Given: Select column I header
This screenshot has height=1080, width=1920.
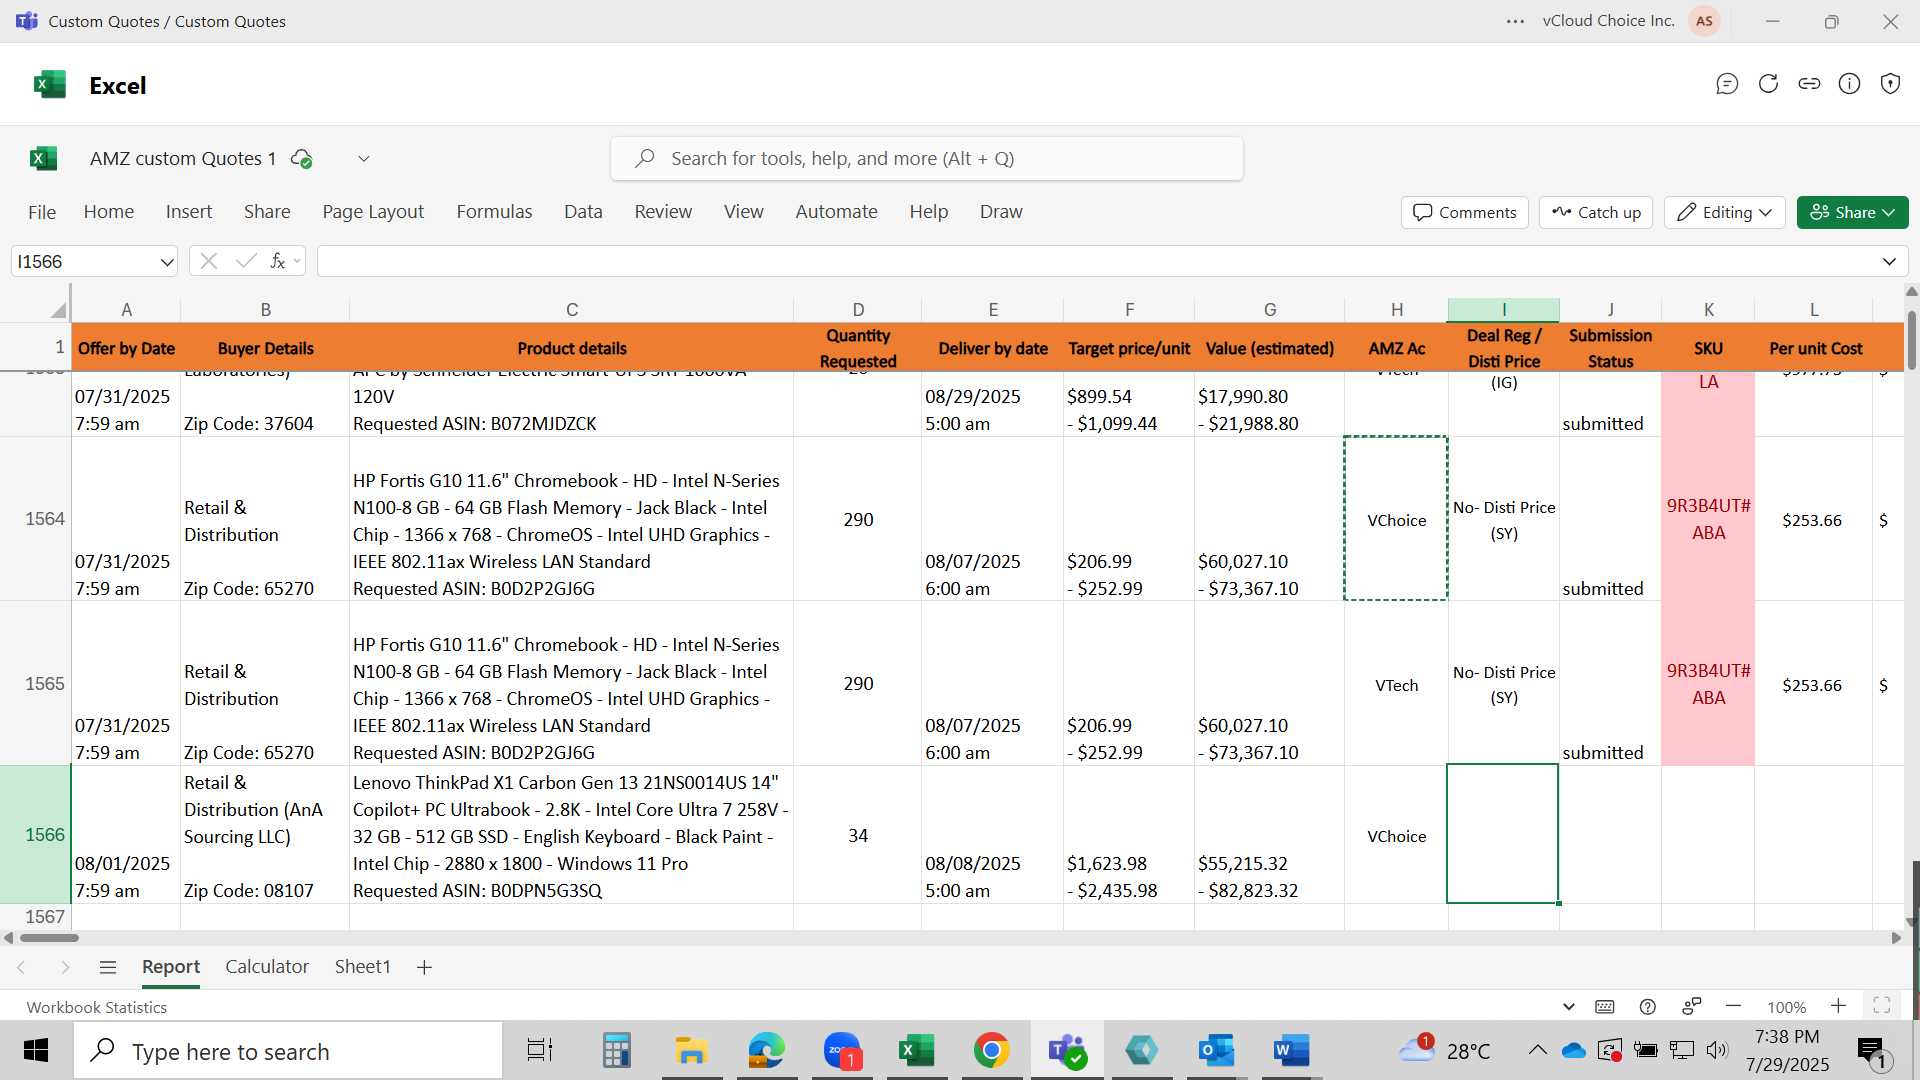Looking at the screenshot, I should point(1503,310).
